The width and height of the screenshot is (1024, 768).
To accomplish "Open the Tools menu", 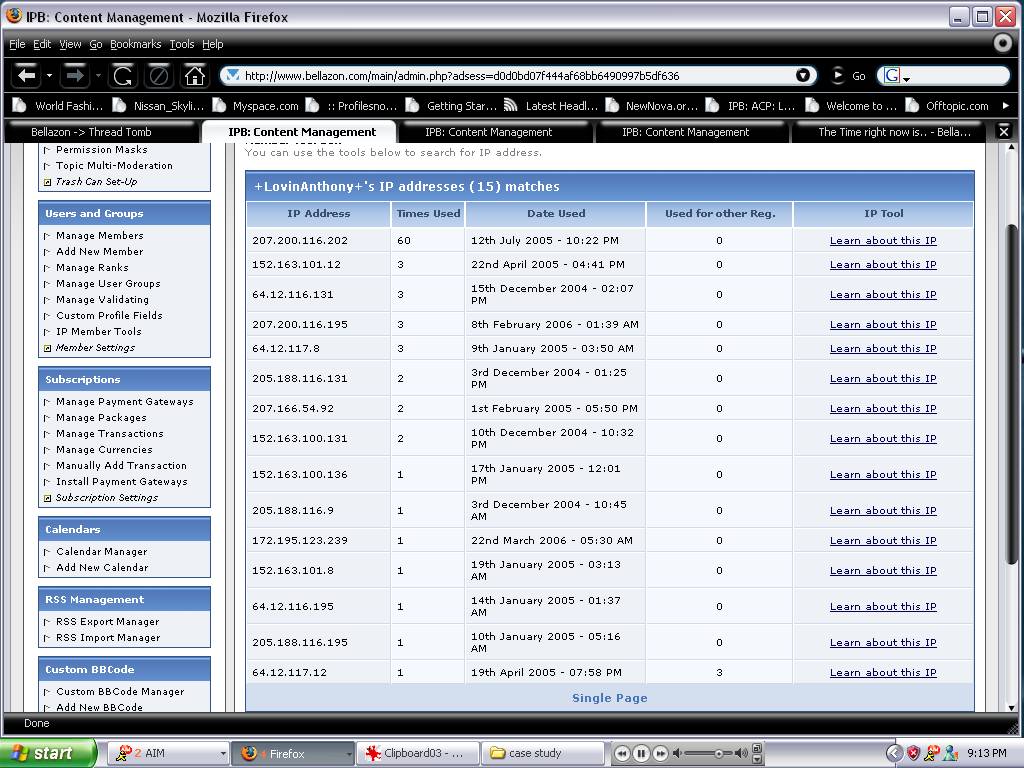I will point(181,44).
